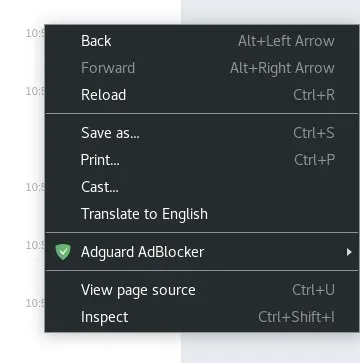The image size is (360, 363).
Task: Choose Print... in the context menu
Action: pos(202,160)
